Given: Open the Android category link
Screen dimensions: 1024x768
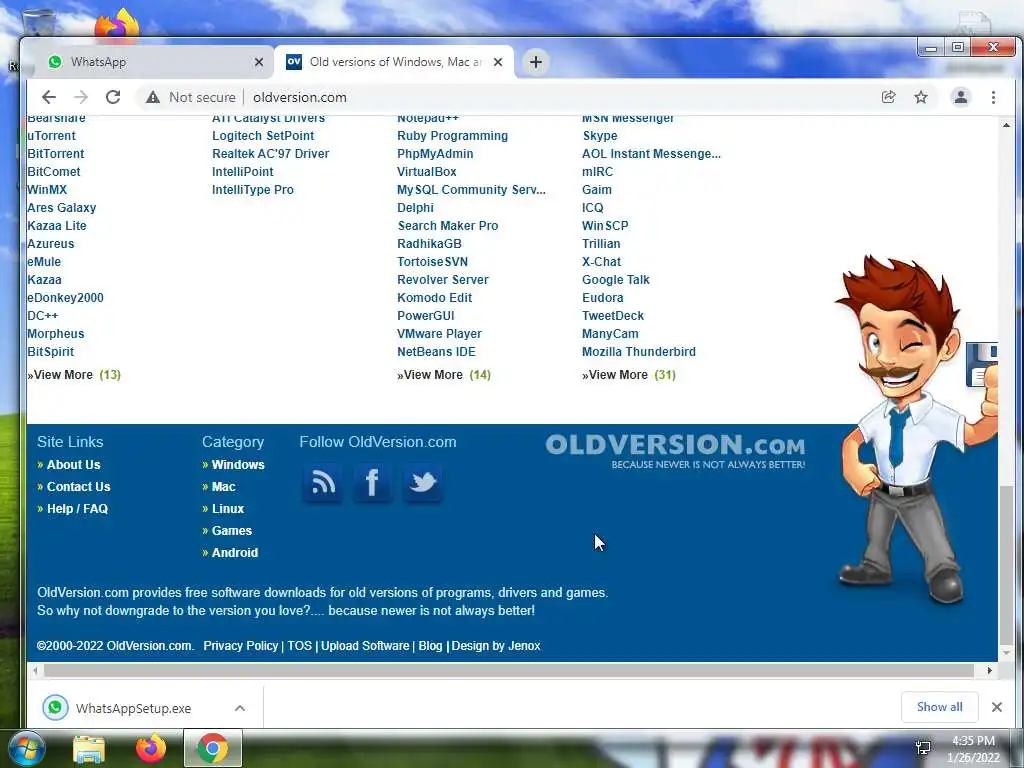Looking at the screenshot, I should [x=235, y=552].
